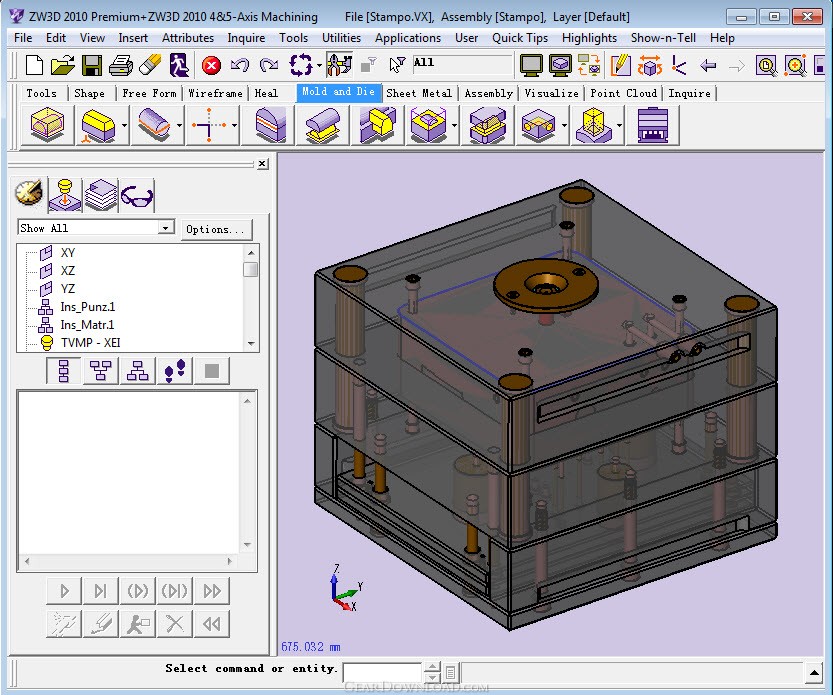The width and height of the screenshot is (833, 695).
Task: Click the pick filter cursor icon
Action: [397, 65]
